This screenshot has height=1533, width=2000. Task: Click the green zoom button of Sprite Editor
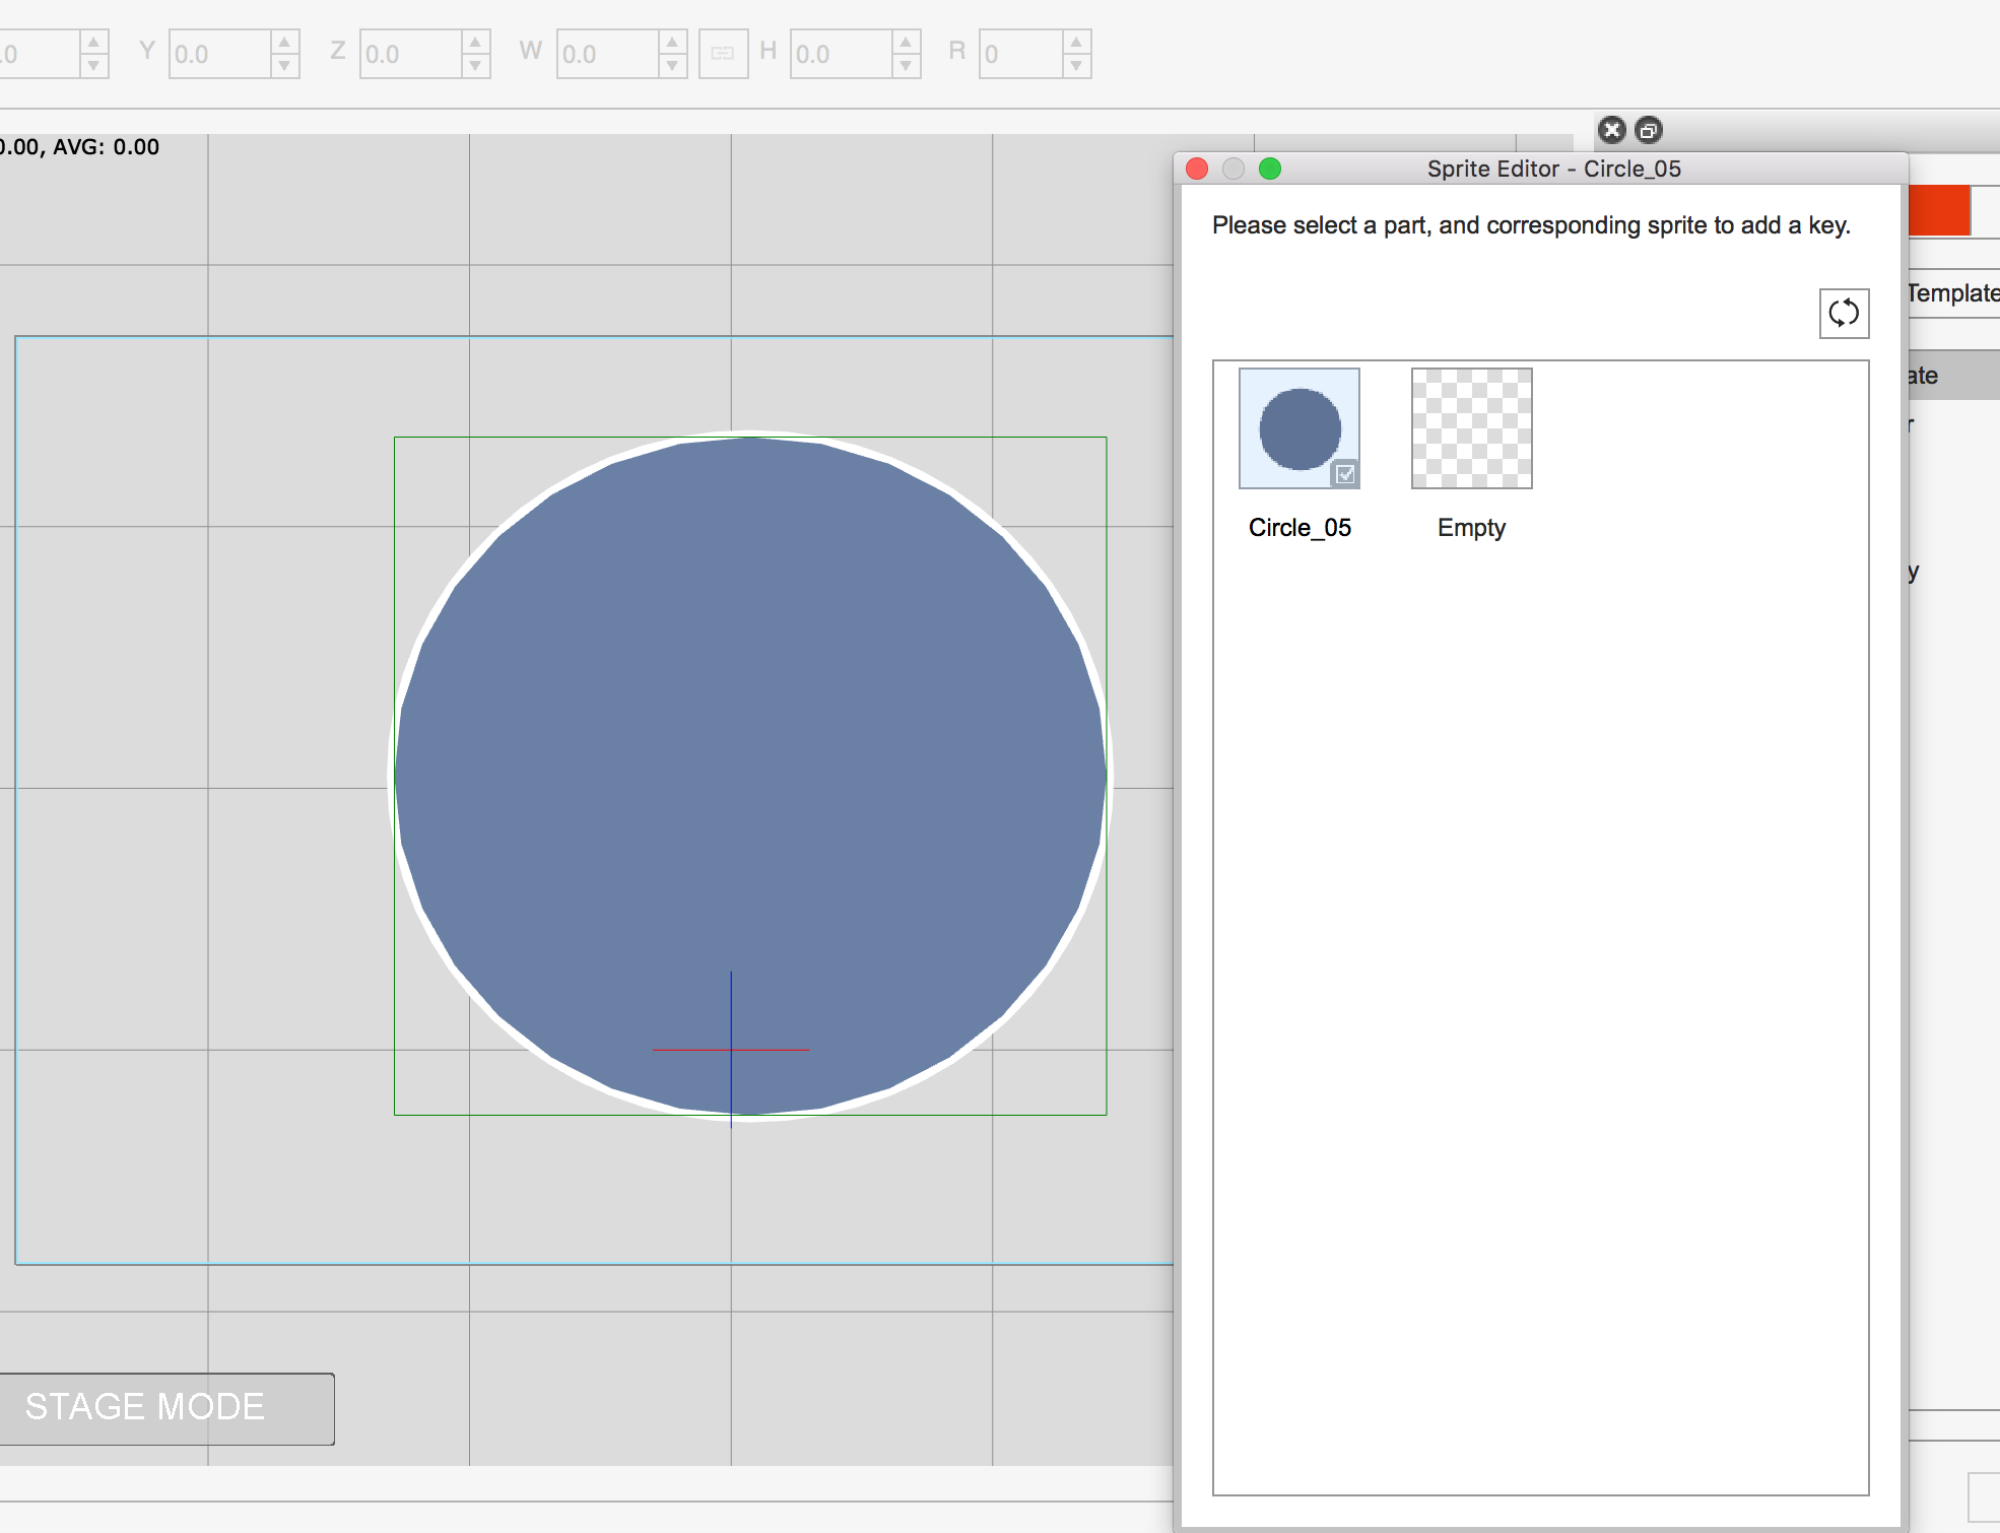pyautogui.click(x=1270, y=169)
